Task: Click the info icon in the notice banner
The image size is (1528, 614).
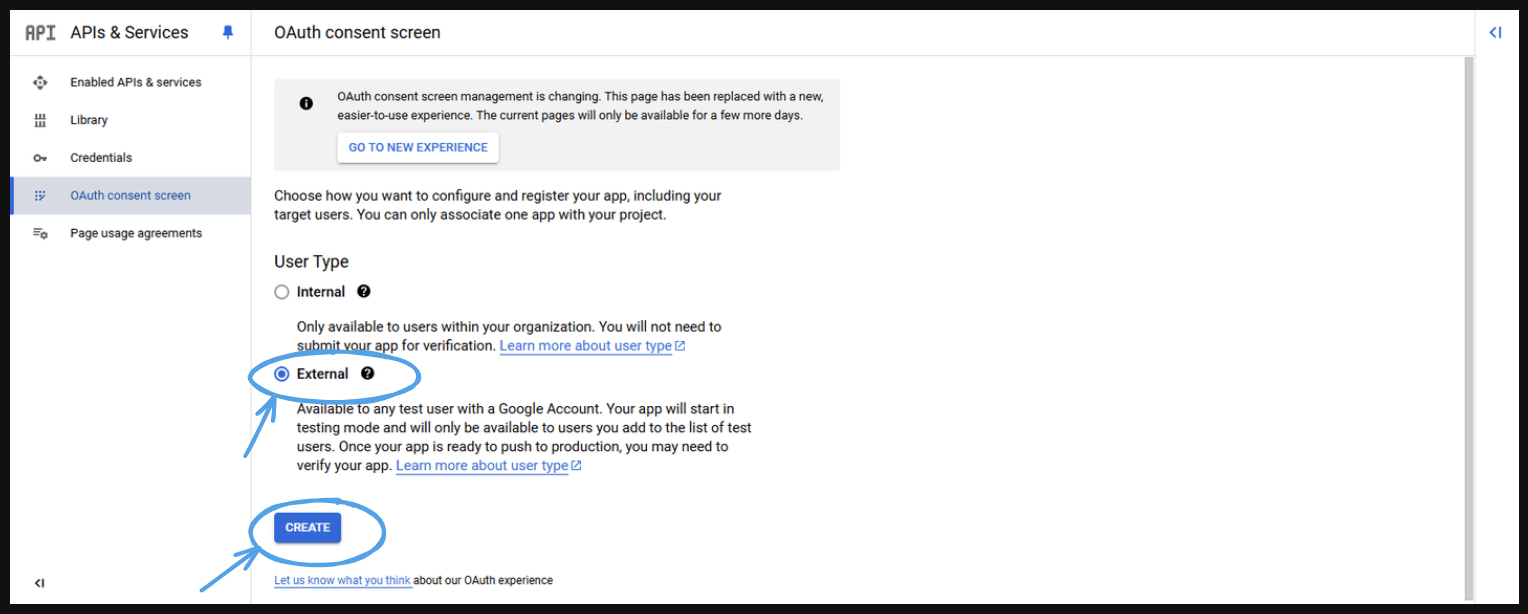Action: click(306, 104)
